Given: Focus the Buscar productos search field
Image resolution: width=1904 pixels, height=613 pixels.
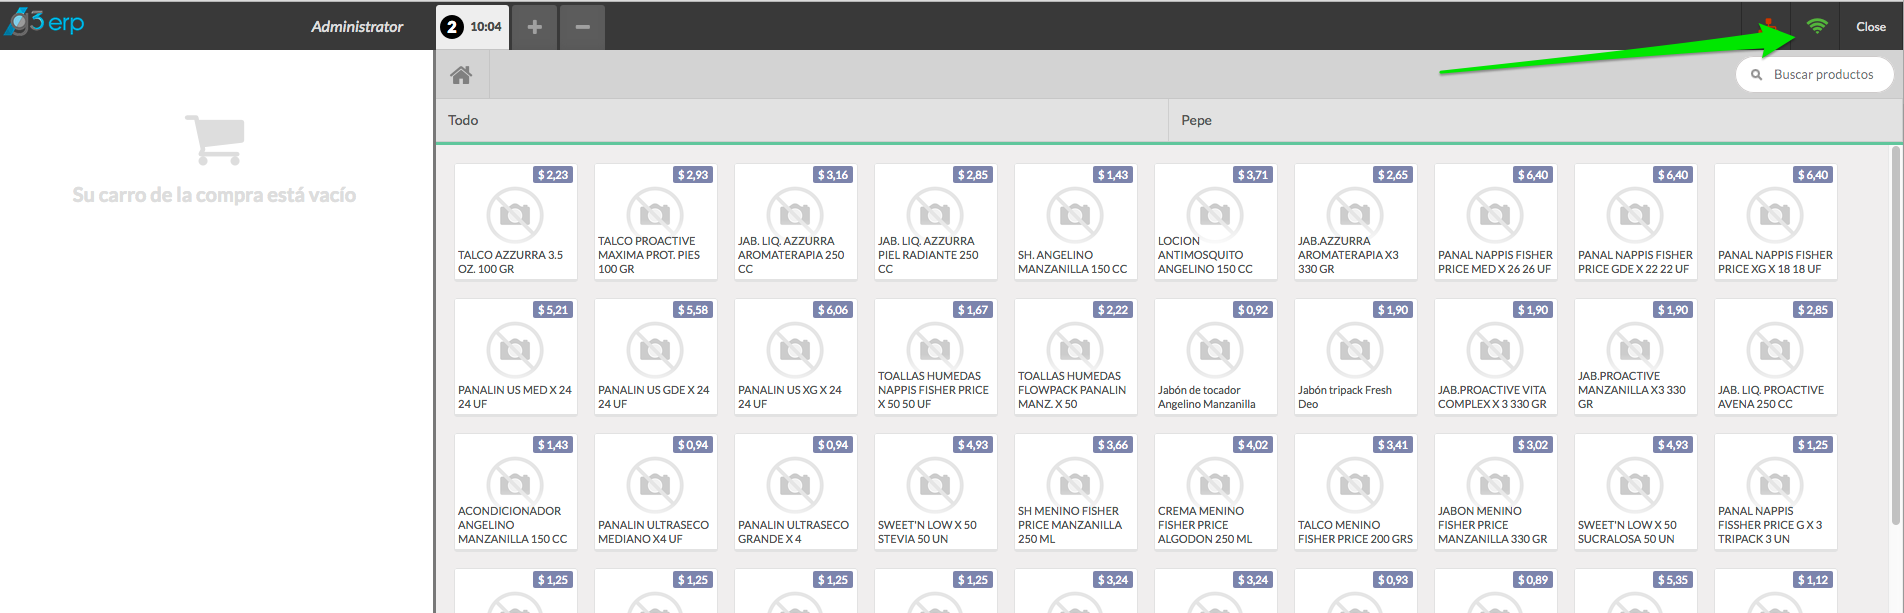Looking at the screenshot, I should click(x=1815, y=75).
